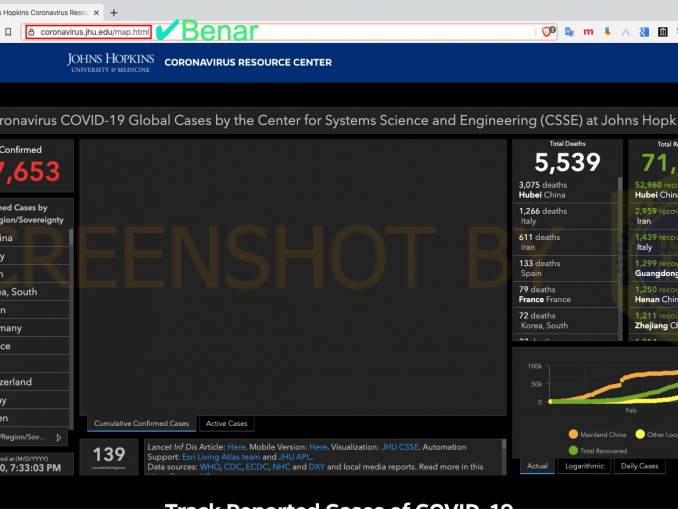The width and height of the screenshot is (678, 509).
Task: Click the gray A-shaped extension icon
Action: (x=625, y=32)
